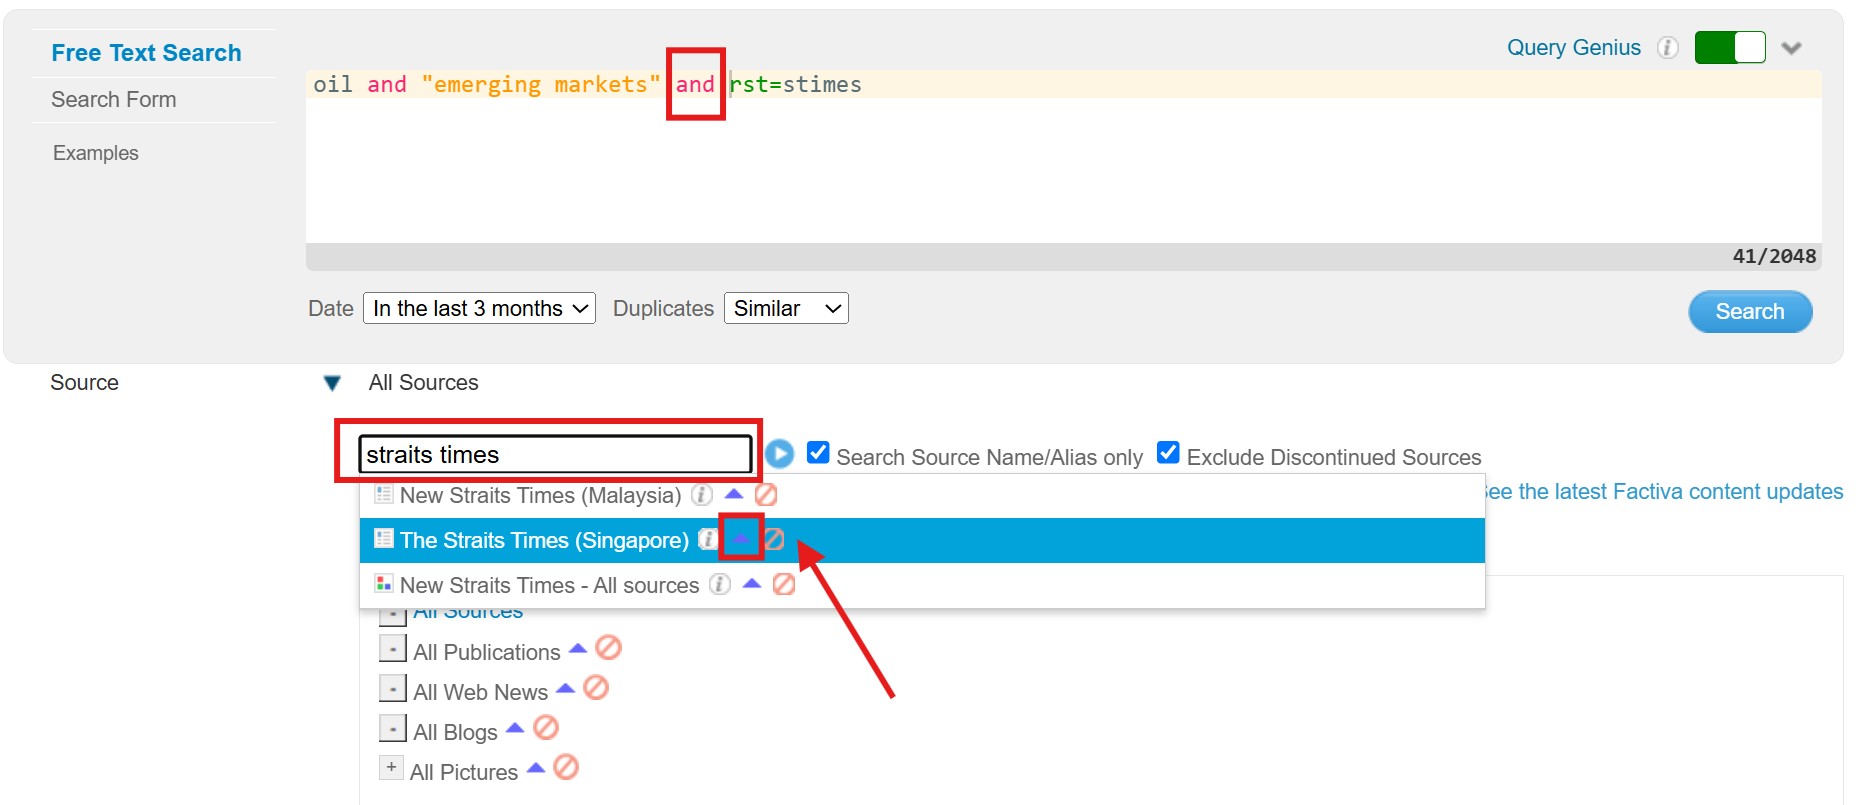This screenshot has height=805, width=1864.
Task: Expand the chevron next to Query Genius
Action: coord(1791,48)
